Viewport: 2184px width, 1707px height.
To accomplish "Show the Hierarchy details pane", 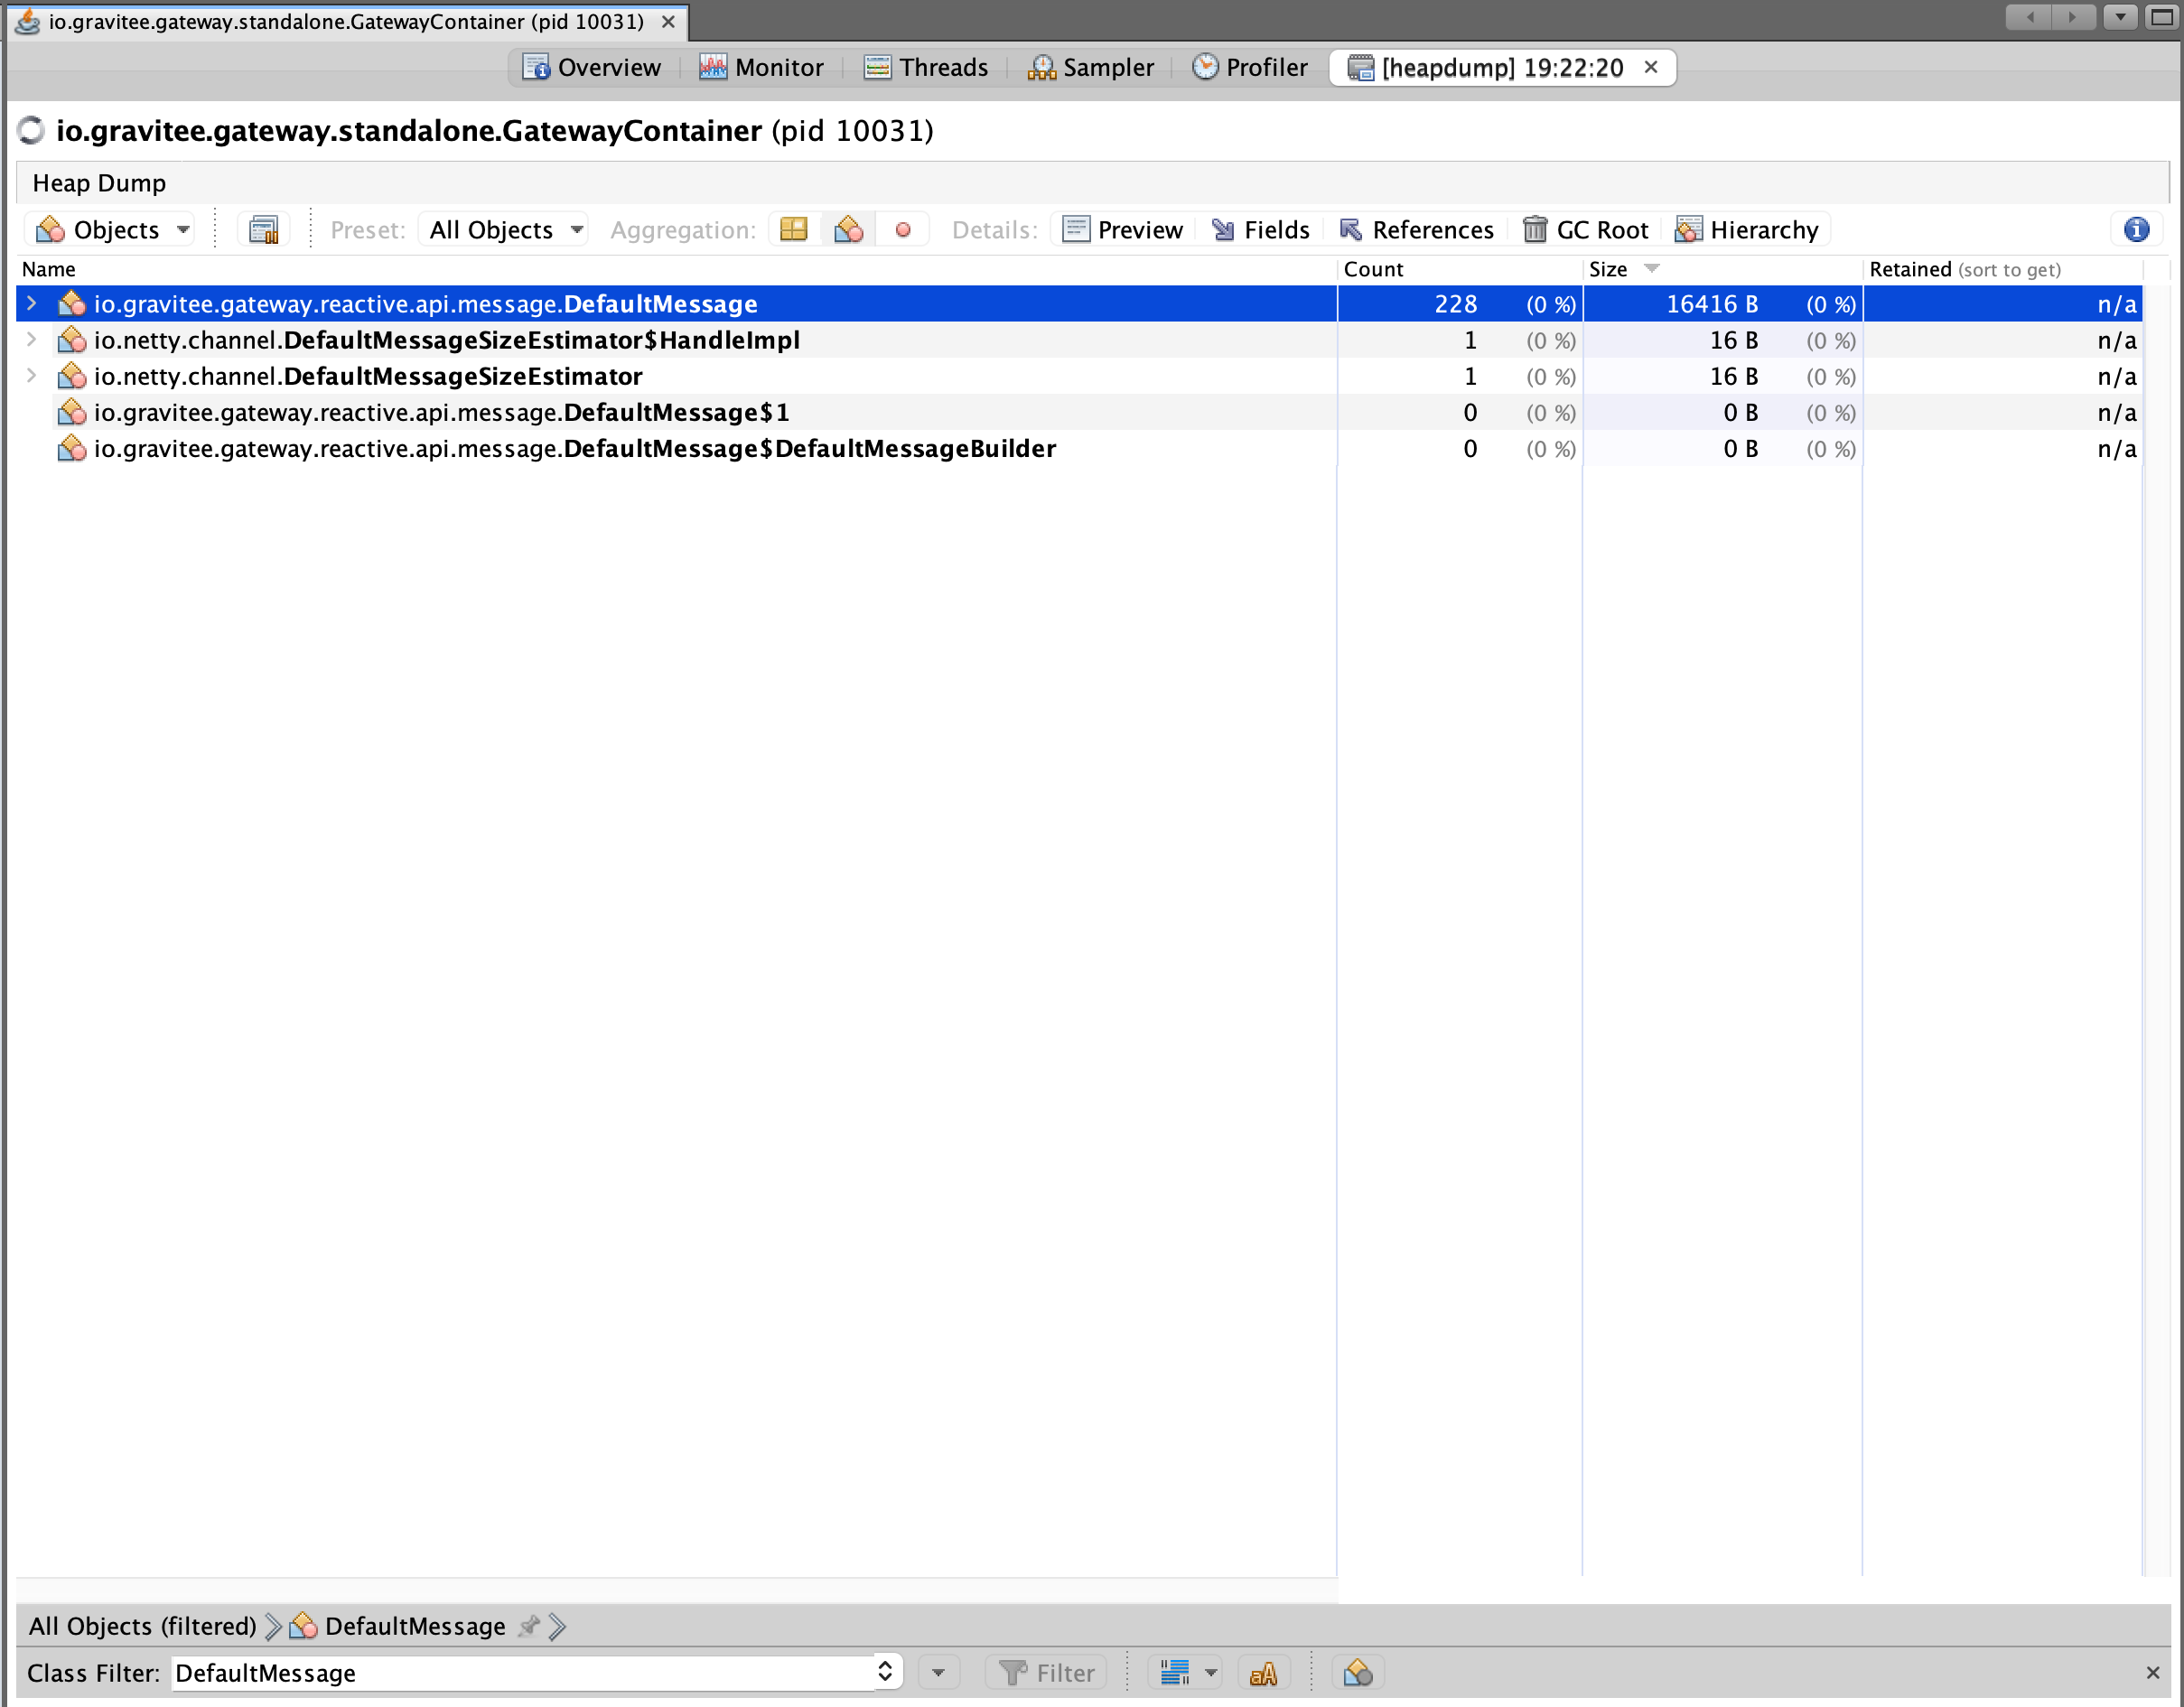I will pyautogui.click(x=1747, y=230).
